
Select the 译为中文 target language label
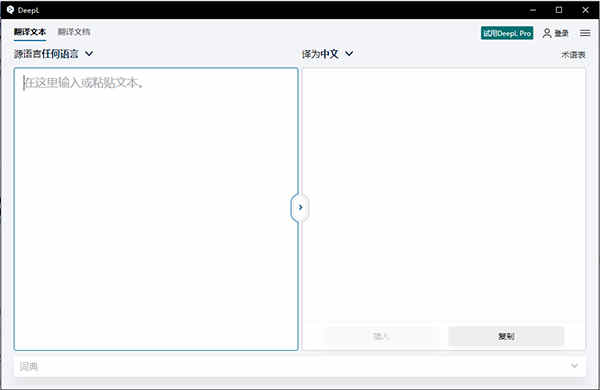(x=320, y=54)
